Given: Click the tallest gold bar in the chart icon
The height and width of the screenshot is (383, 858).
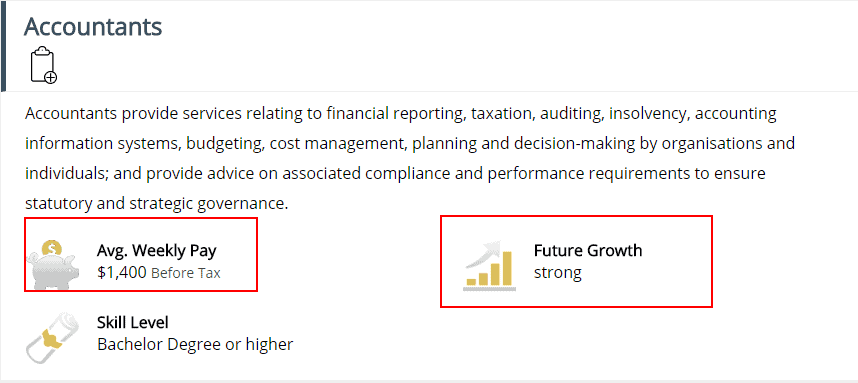Looking at the screenshot, I should (507, 269).
